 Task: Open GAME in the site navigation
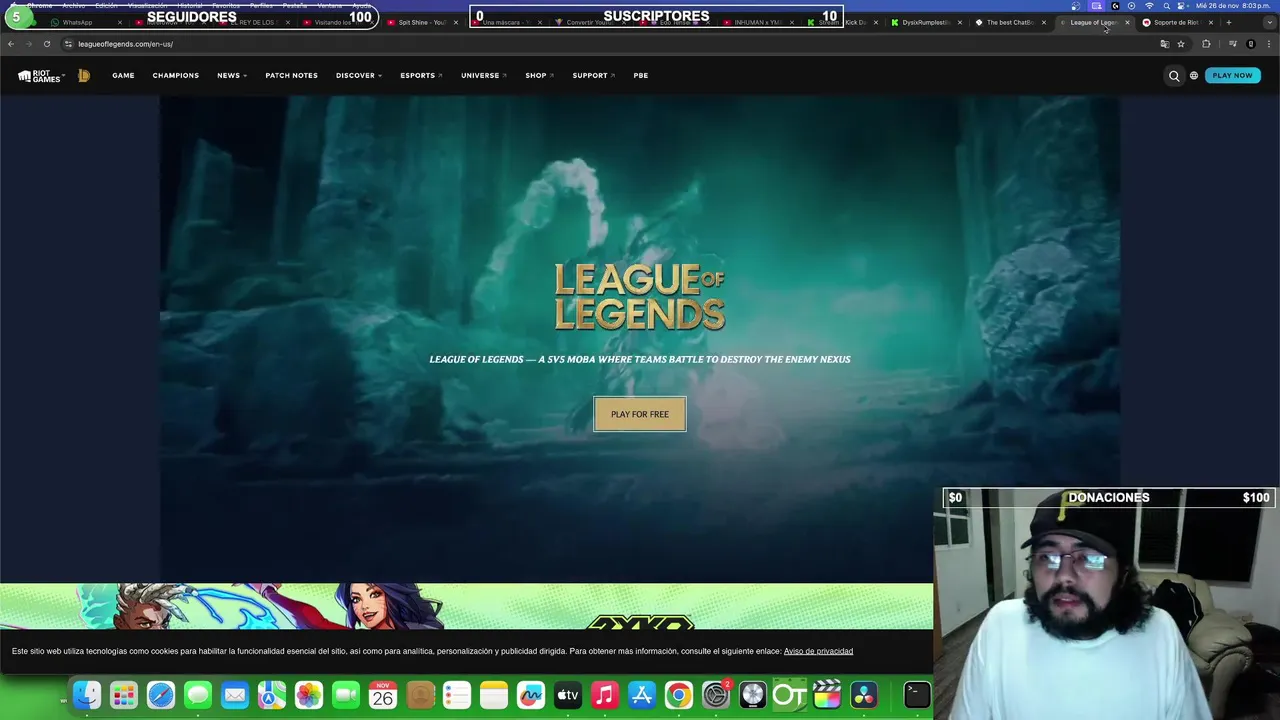point(123,75)
